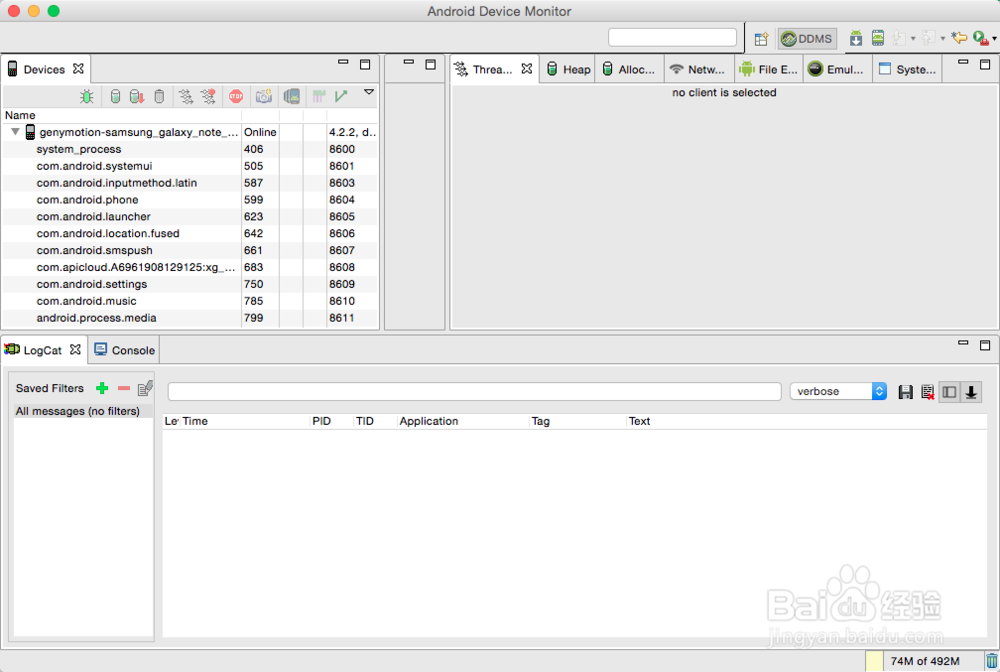This screenshot has height=672, width=1000.
Task: Dump view hierarchy for UI Automator icon
Action: click(x=291, y=96)
